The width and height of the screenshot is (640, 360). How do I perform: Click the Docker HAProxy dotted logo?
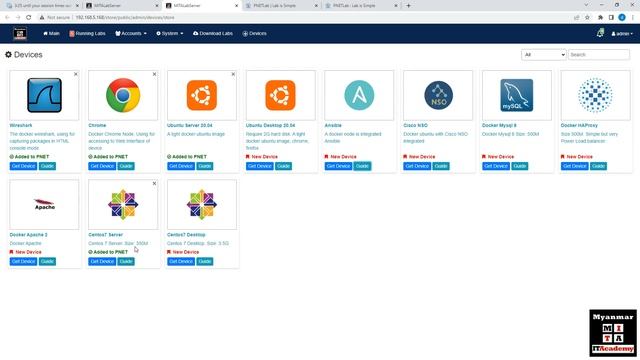coord(595,95)
